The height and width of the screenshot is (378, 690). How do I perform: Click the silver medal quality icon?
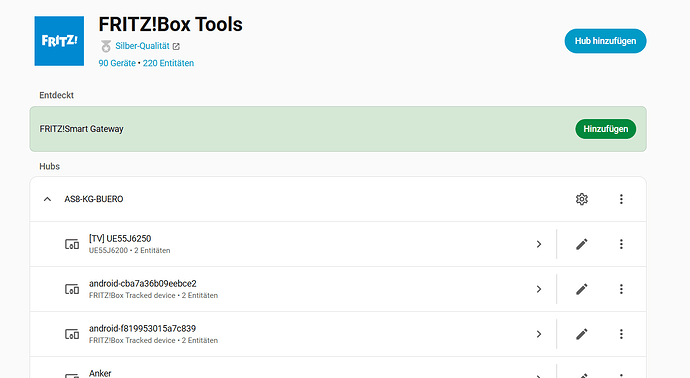(x=106, y=46)
